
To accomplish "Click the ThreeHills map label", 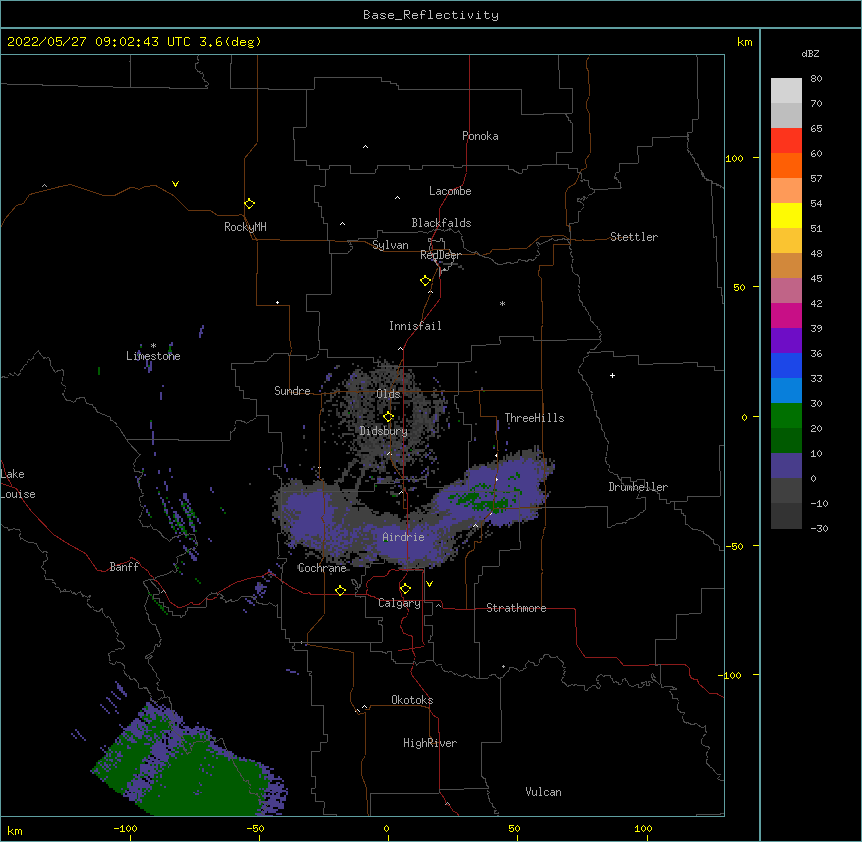I will point(534,418).
